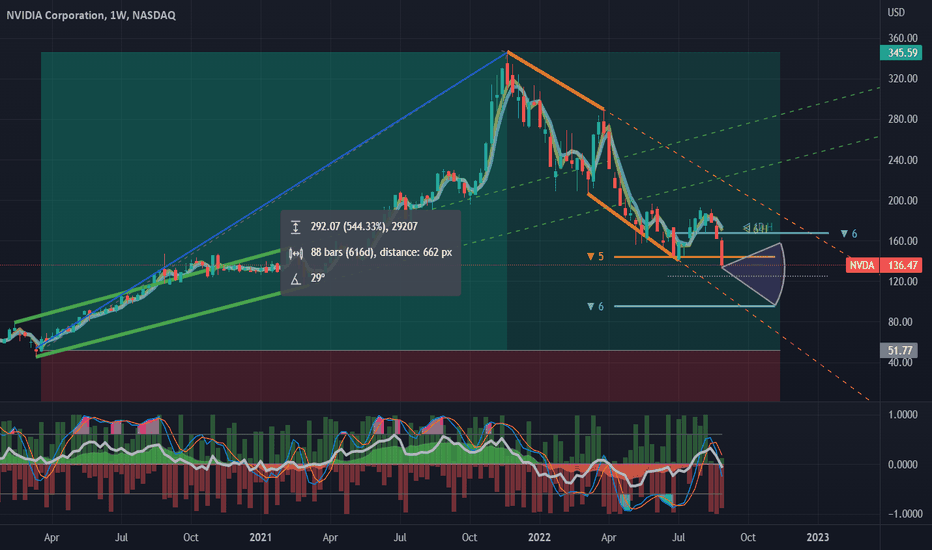Click the angle icon beside 29°
Image resolution: width=932 pixels, height=550 pixels.
pyautogui.click(x=295, y=278)
